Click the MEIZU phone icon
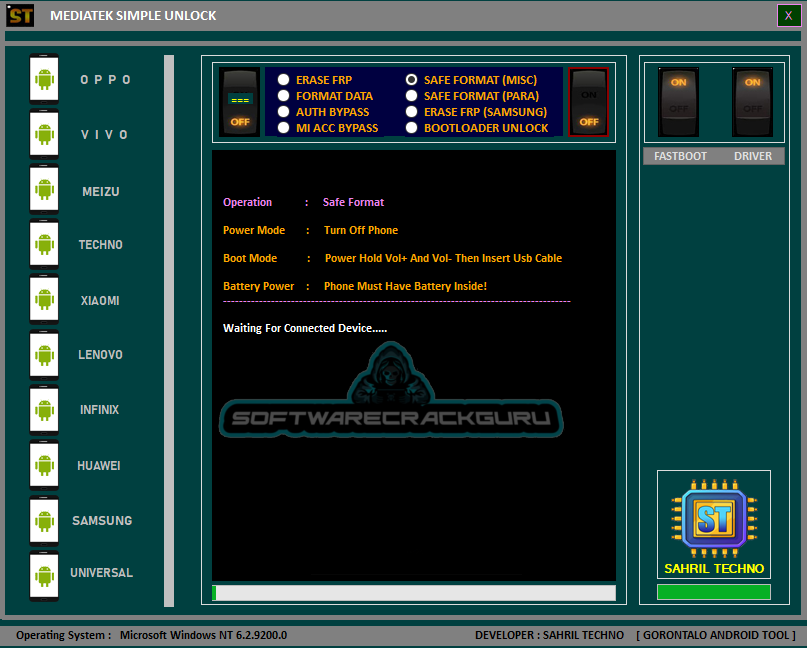 [x=44, y=189]
